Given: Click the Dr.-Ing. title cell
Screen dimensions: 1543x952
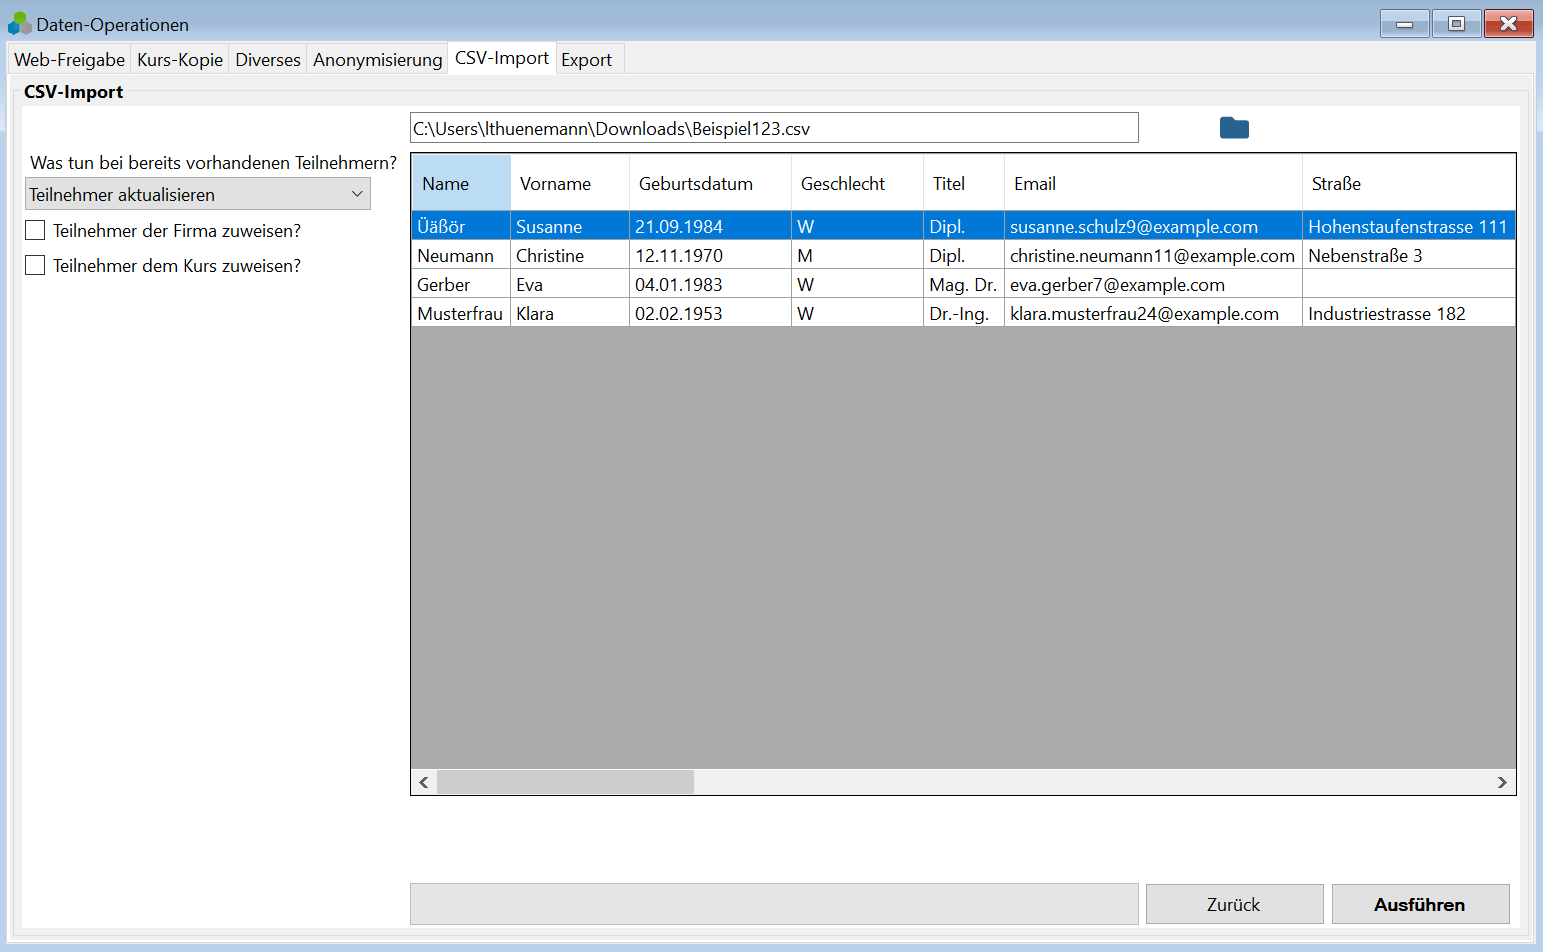Looking at the screenshot, I should click(964, 313).
